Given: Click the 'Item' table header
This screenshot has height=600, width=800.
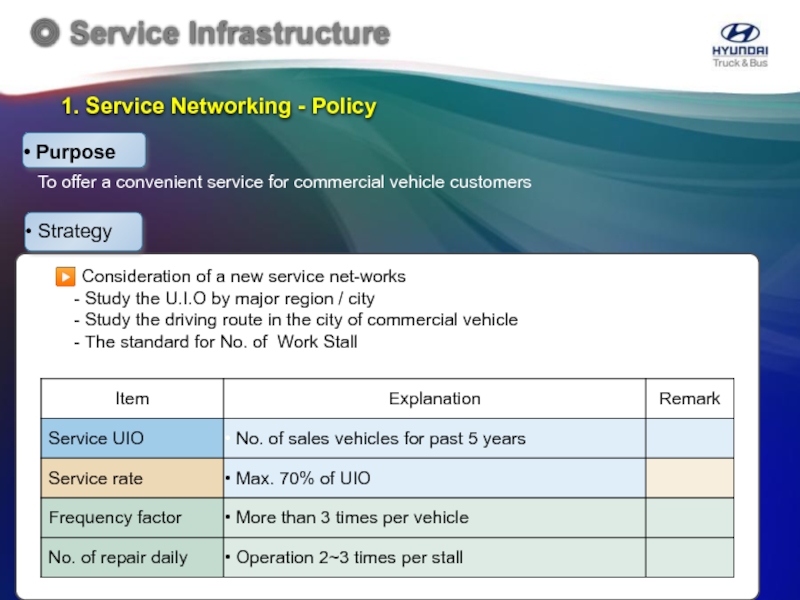Looking at the screenshot, I should click(132, 398).
